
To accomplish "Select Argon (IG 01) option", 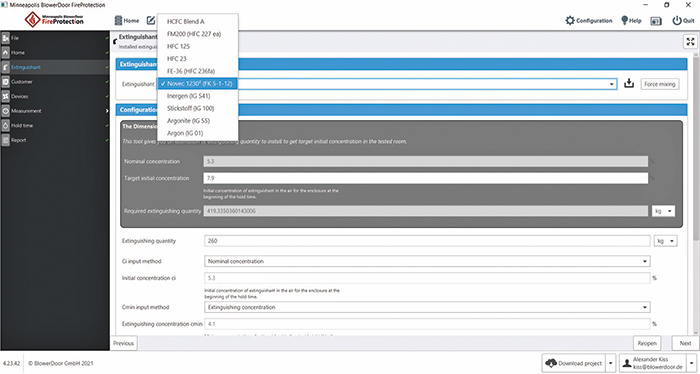I will [x=198, y=133].
